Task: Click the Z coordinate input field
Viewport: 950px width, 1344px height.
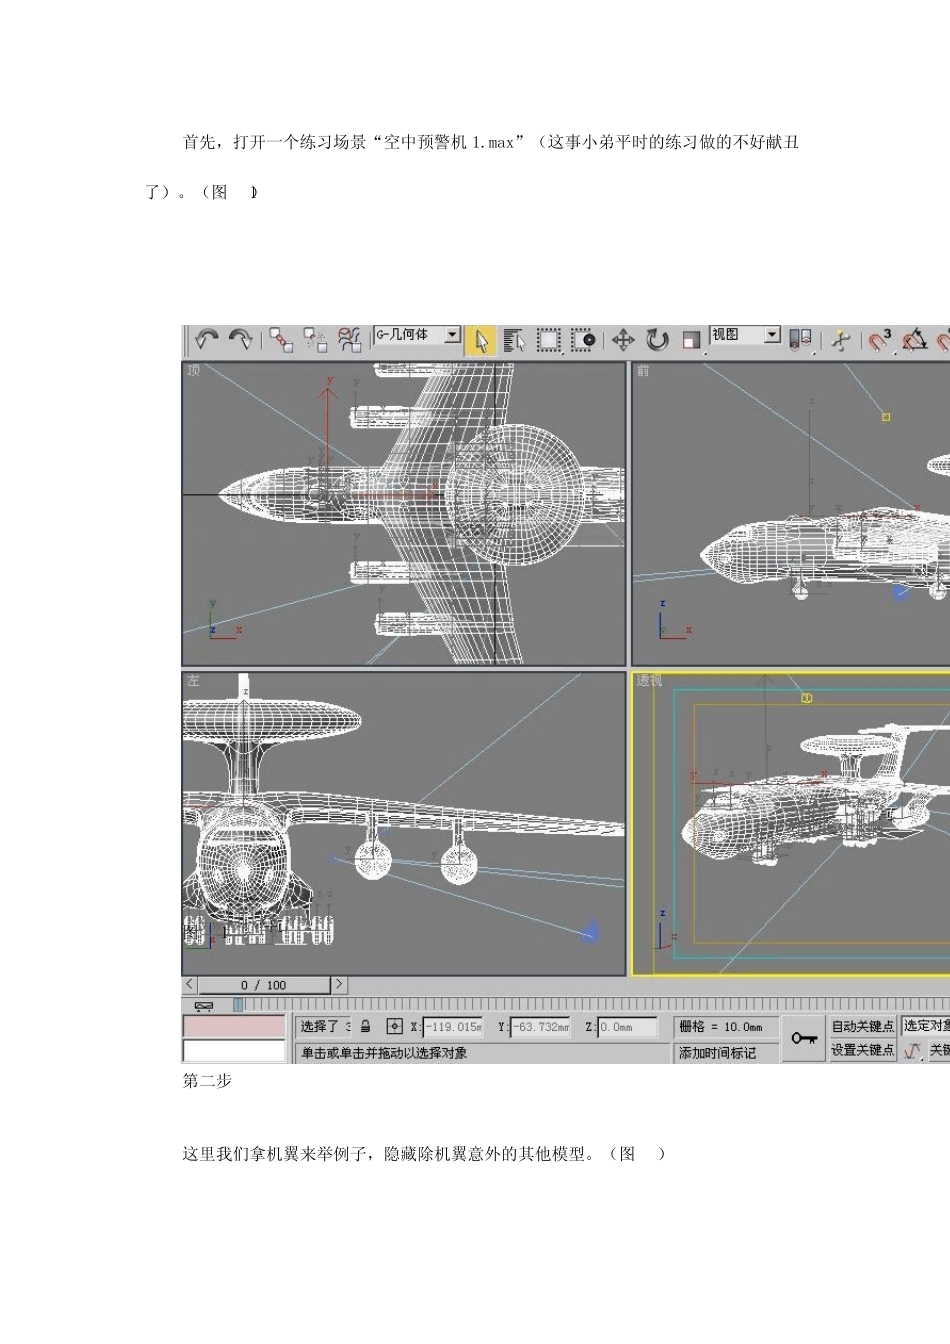Action: (628, 1027)
